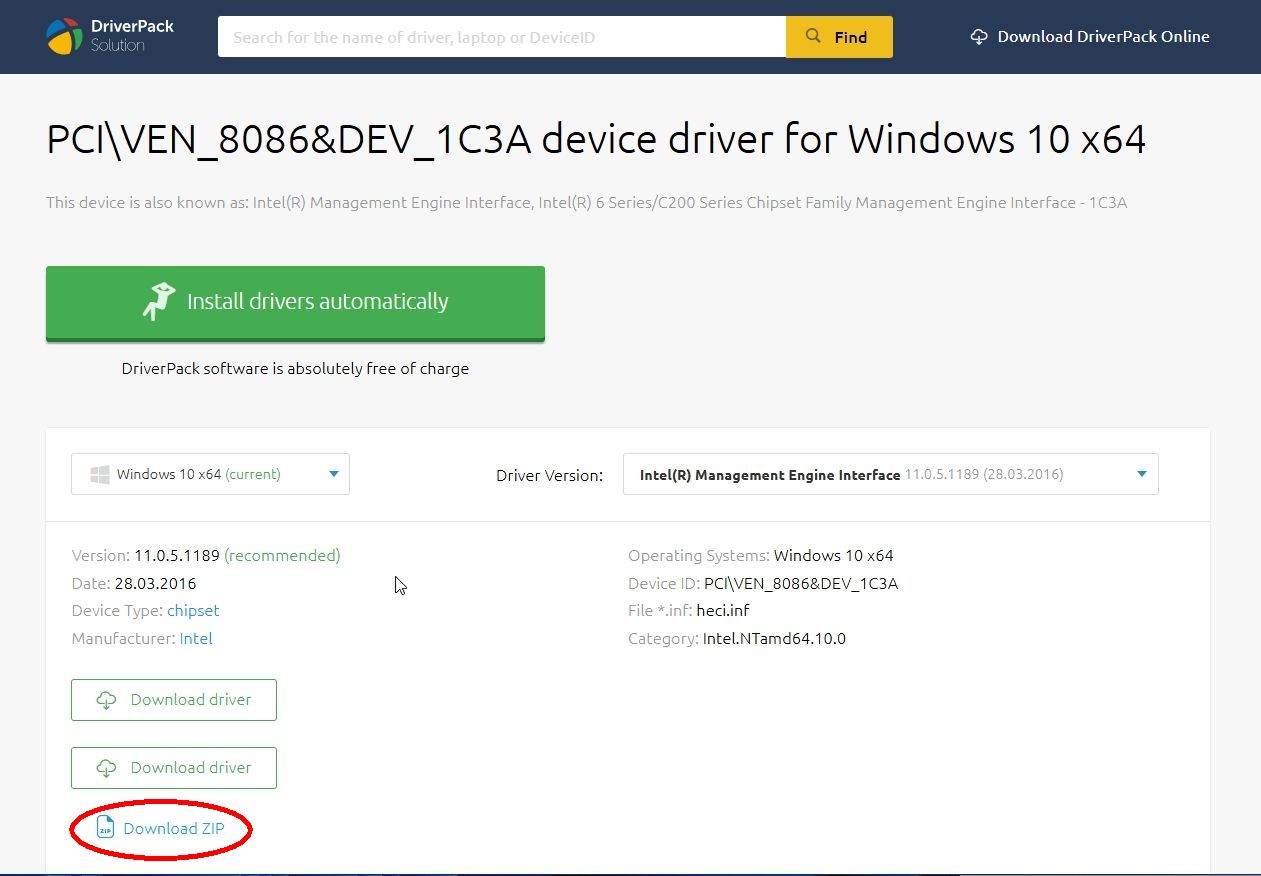Screen dimensions: 1261x876
Task: Expand the Windows 10 x64 dropdown arrow
Action: [x=334, y=474]
